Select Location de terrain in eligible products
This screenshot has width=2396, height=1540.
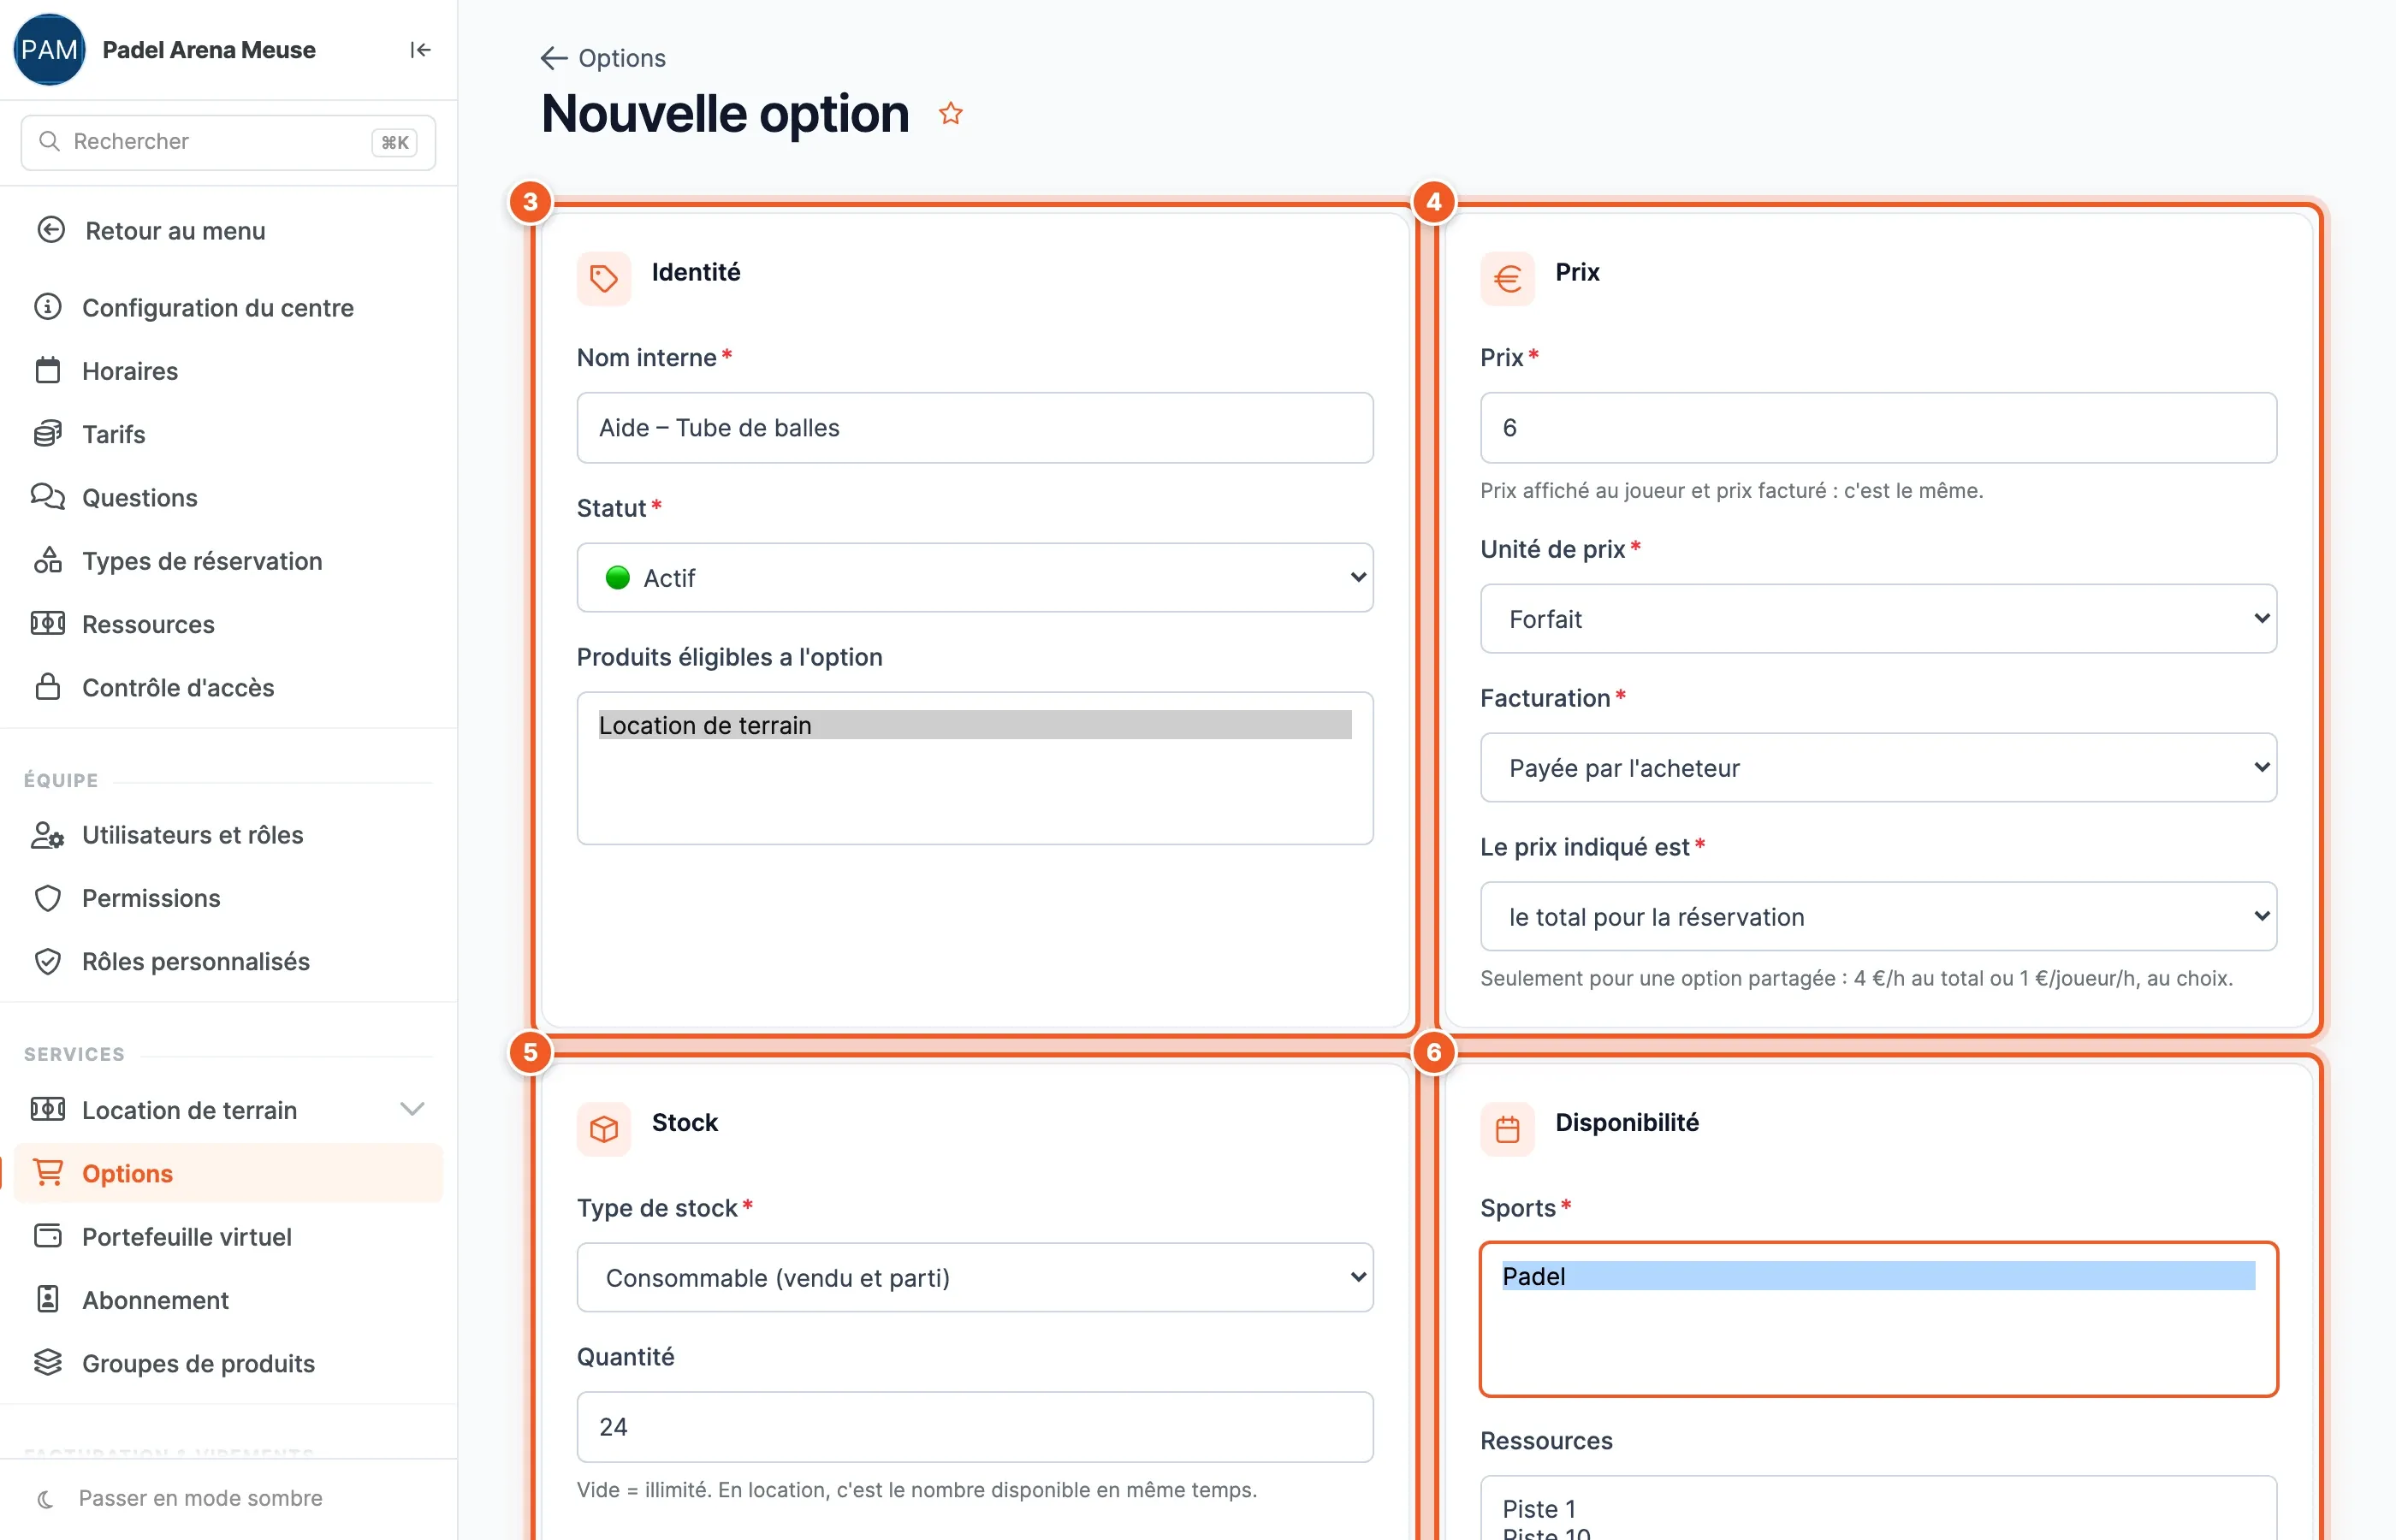tap(975, 725)
